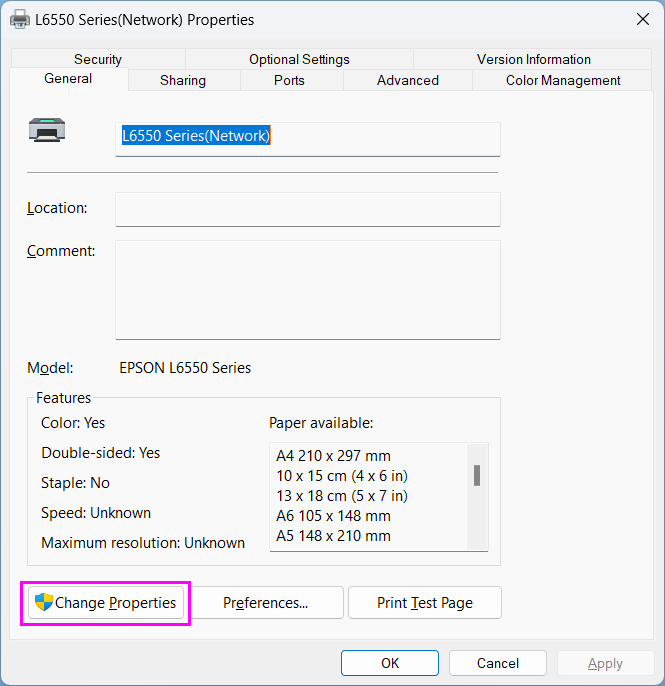The image size is (665, 686).
Task: Select the Sharing tab
Action: coord(183,80)
